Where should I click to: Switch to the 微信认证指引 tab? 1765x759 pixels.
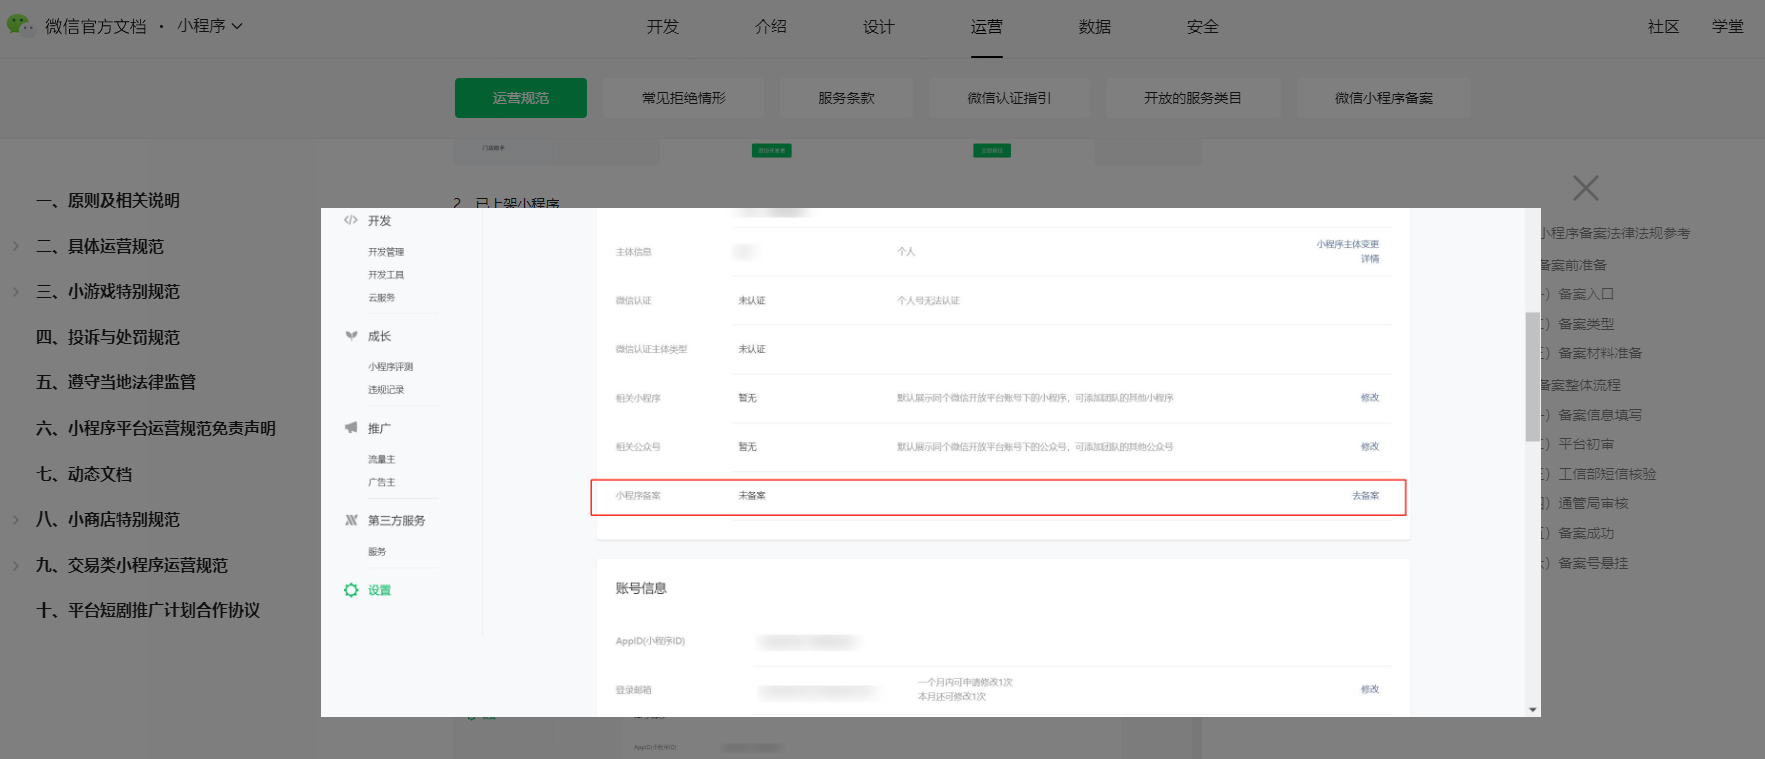coord(1009,98)
